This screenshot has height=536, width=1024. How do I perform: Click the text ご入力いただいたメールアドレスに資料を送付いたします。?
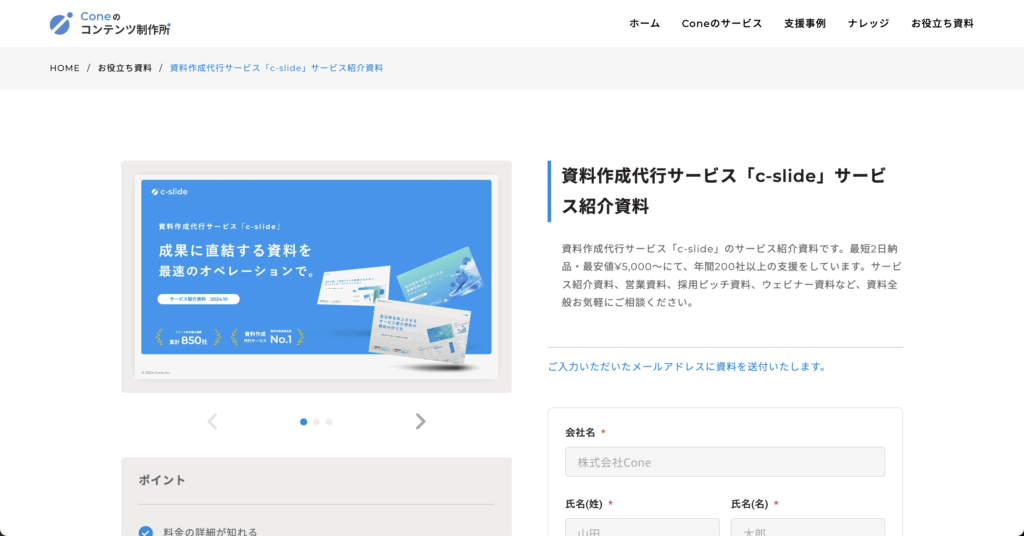pyautogui.click(x=688, y=367)
